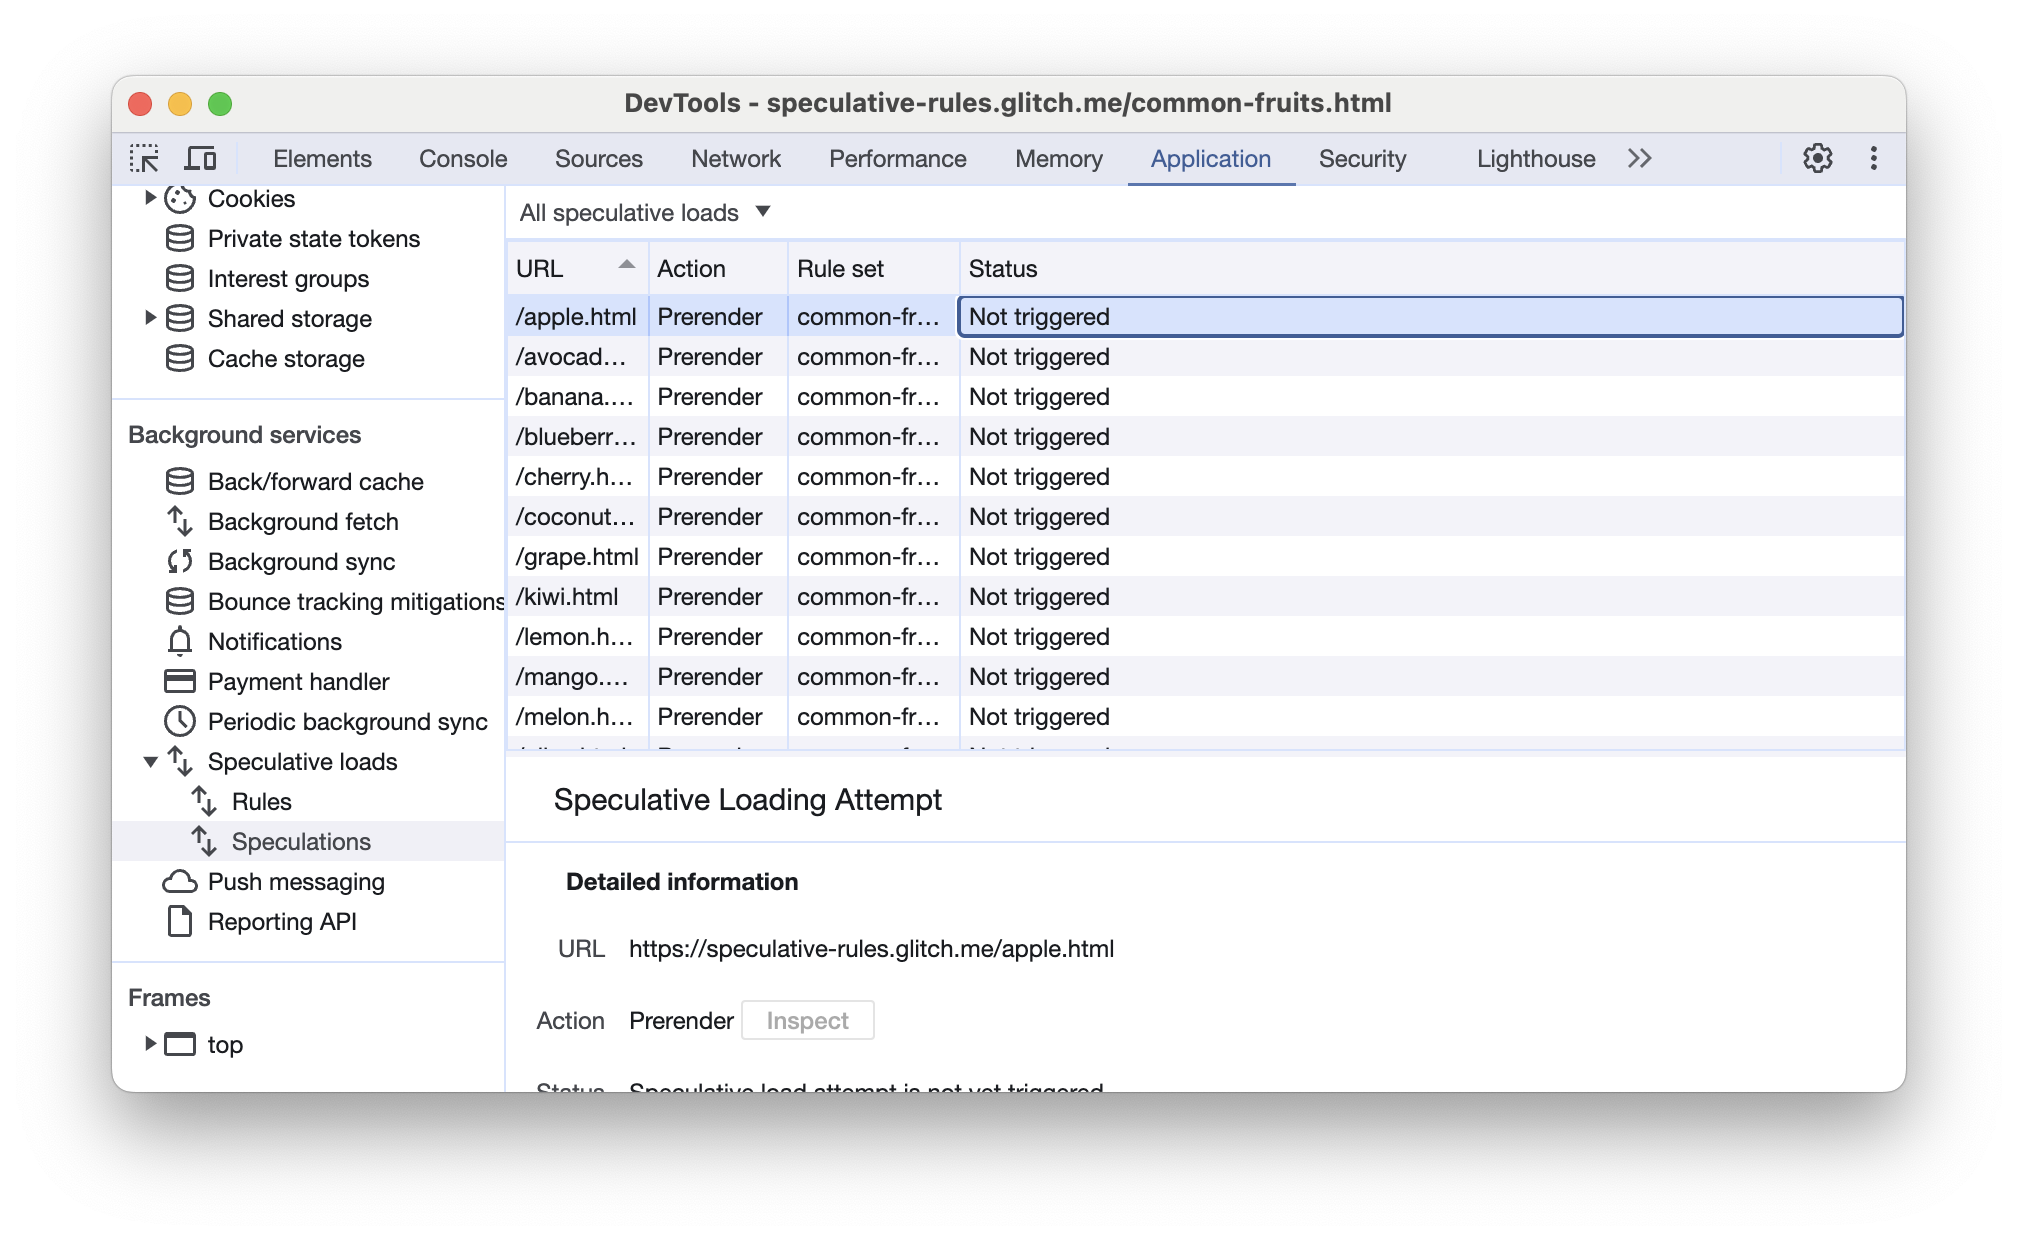Click the Speculations icon under Speculative loads
2018x1240 pixels.
(206, 839)
